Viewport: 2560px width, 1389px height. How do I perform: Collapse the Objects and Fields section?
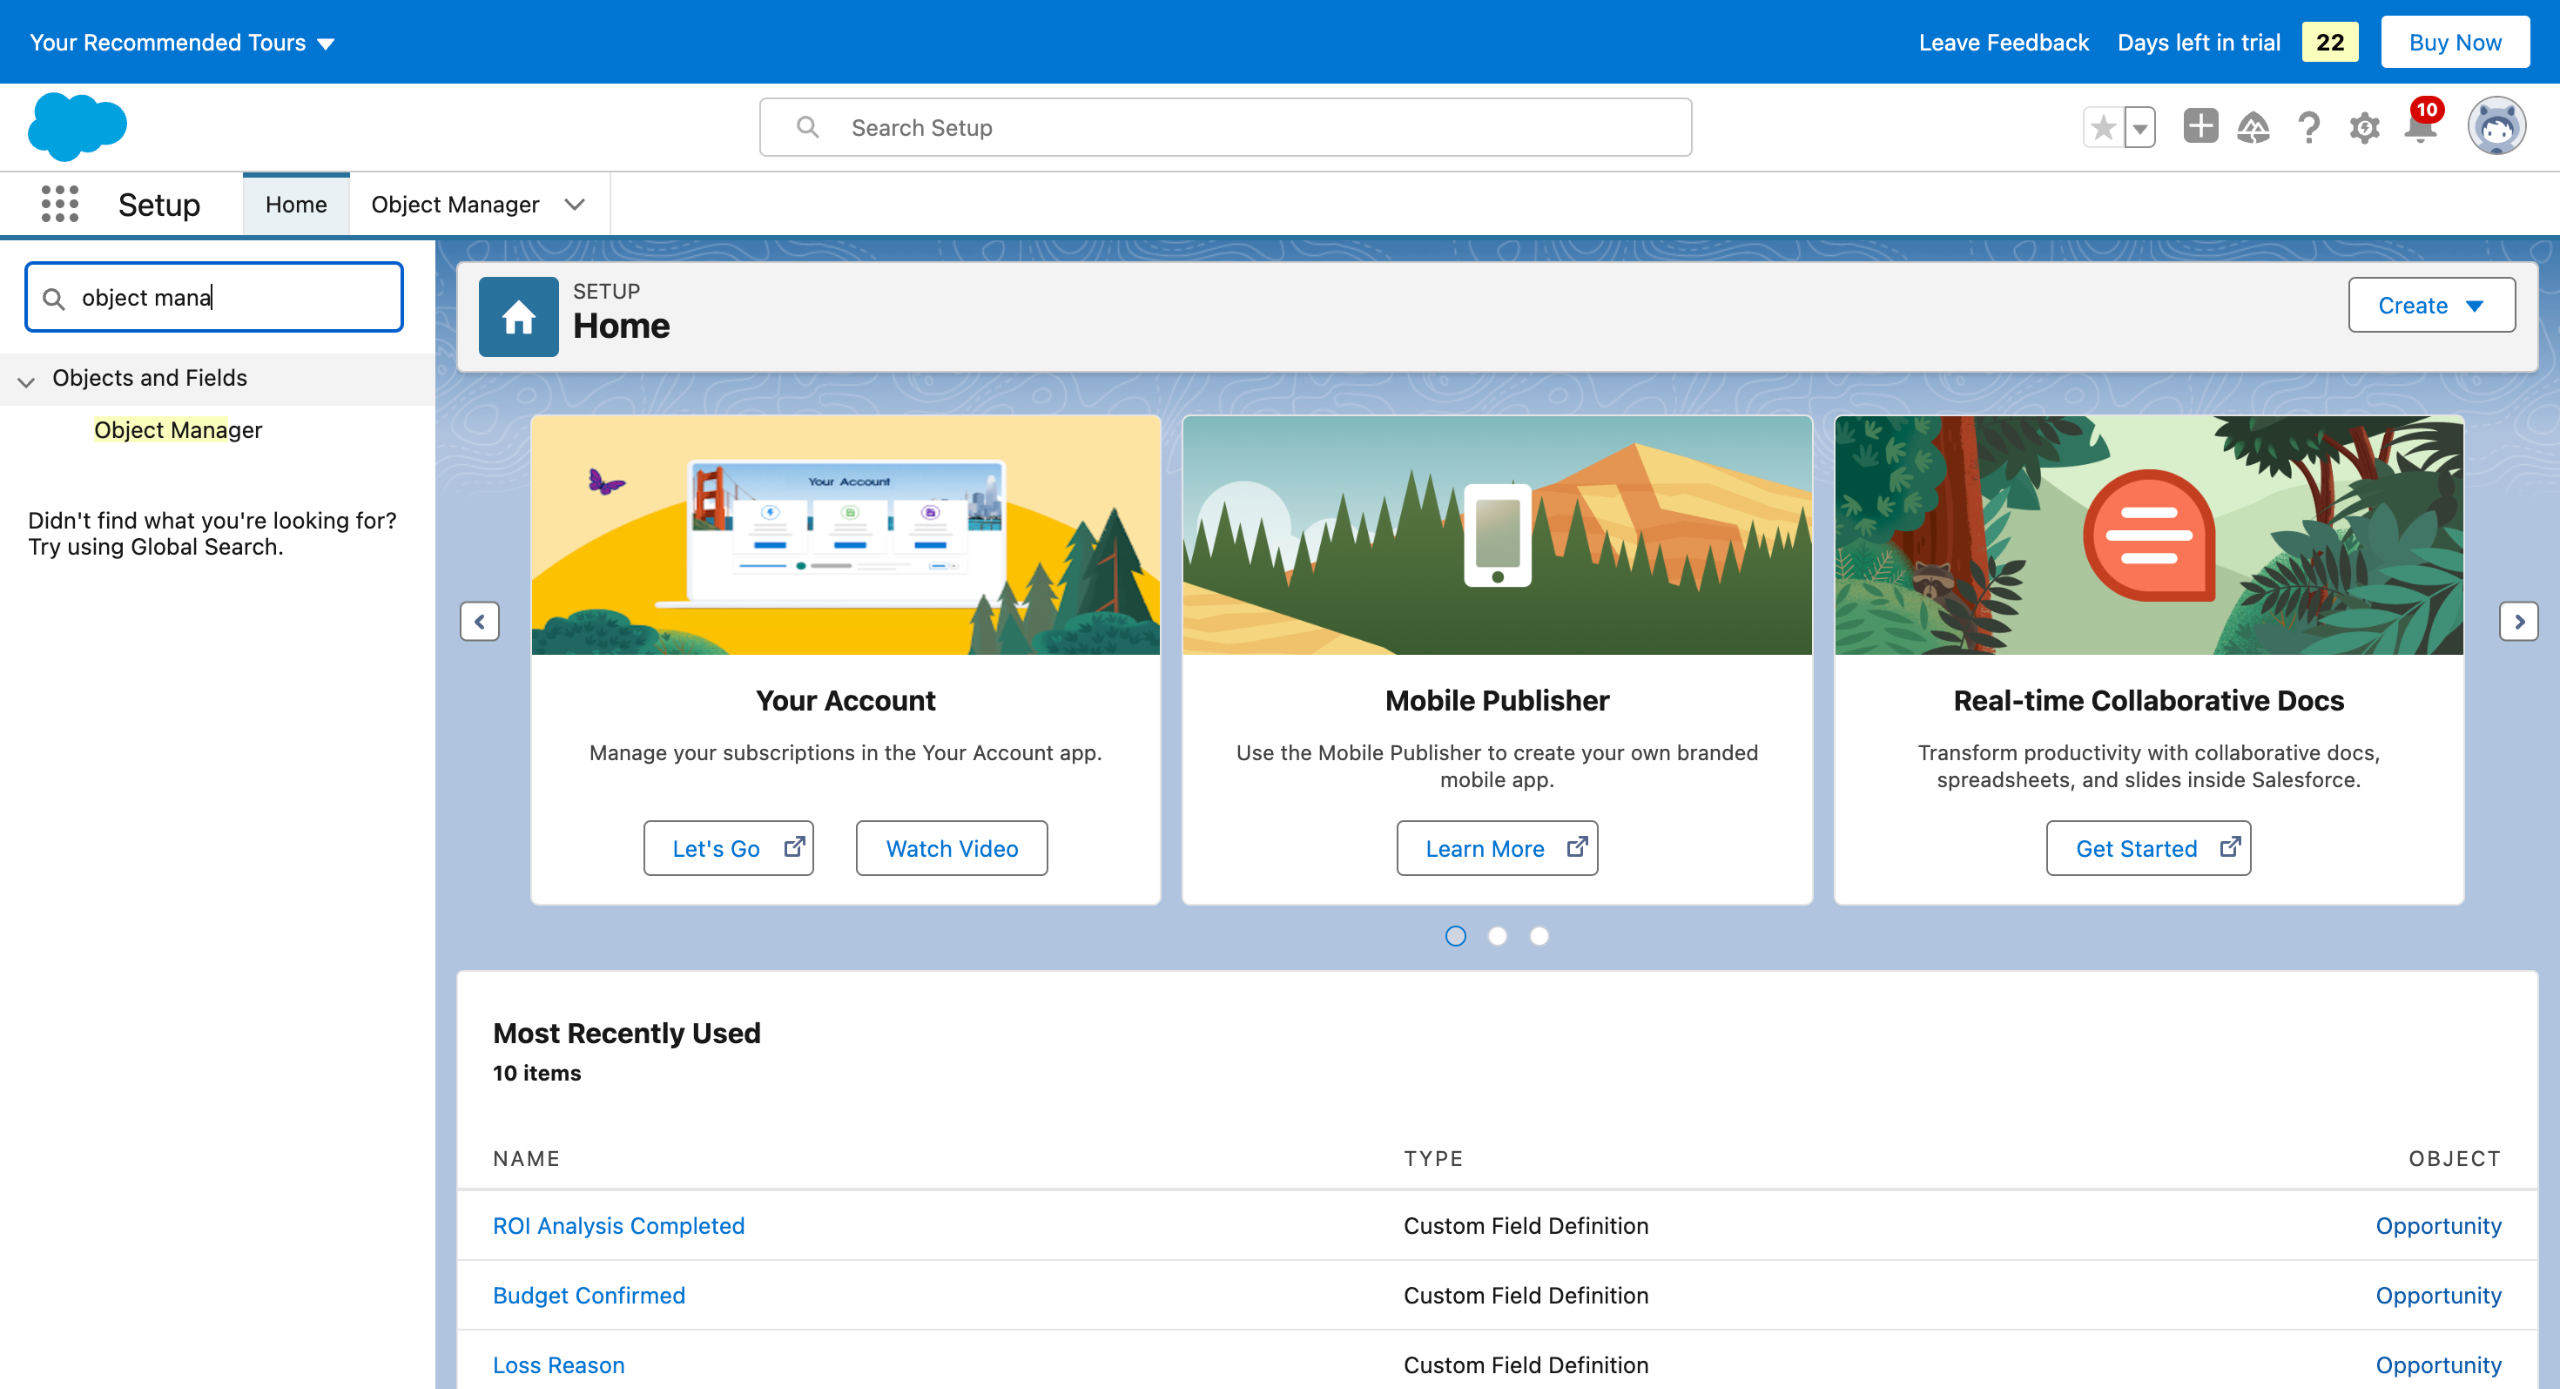27,380
